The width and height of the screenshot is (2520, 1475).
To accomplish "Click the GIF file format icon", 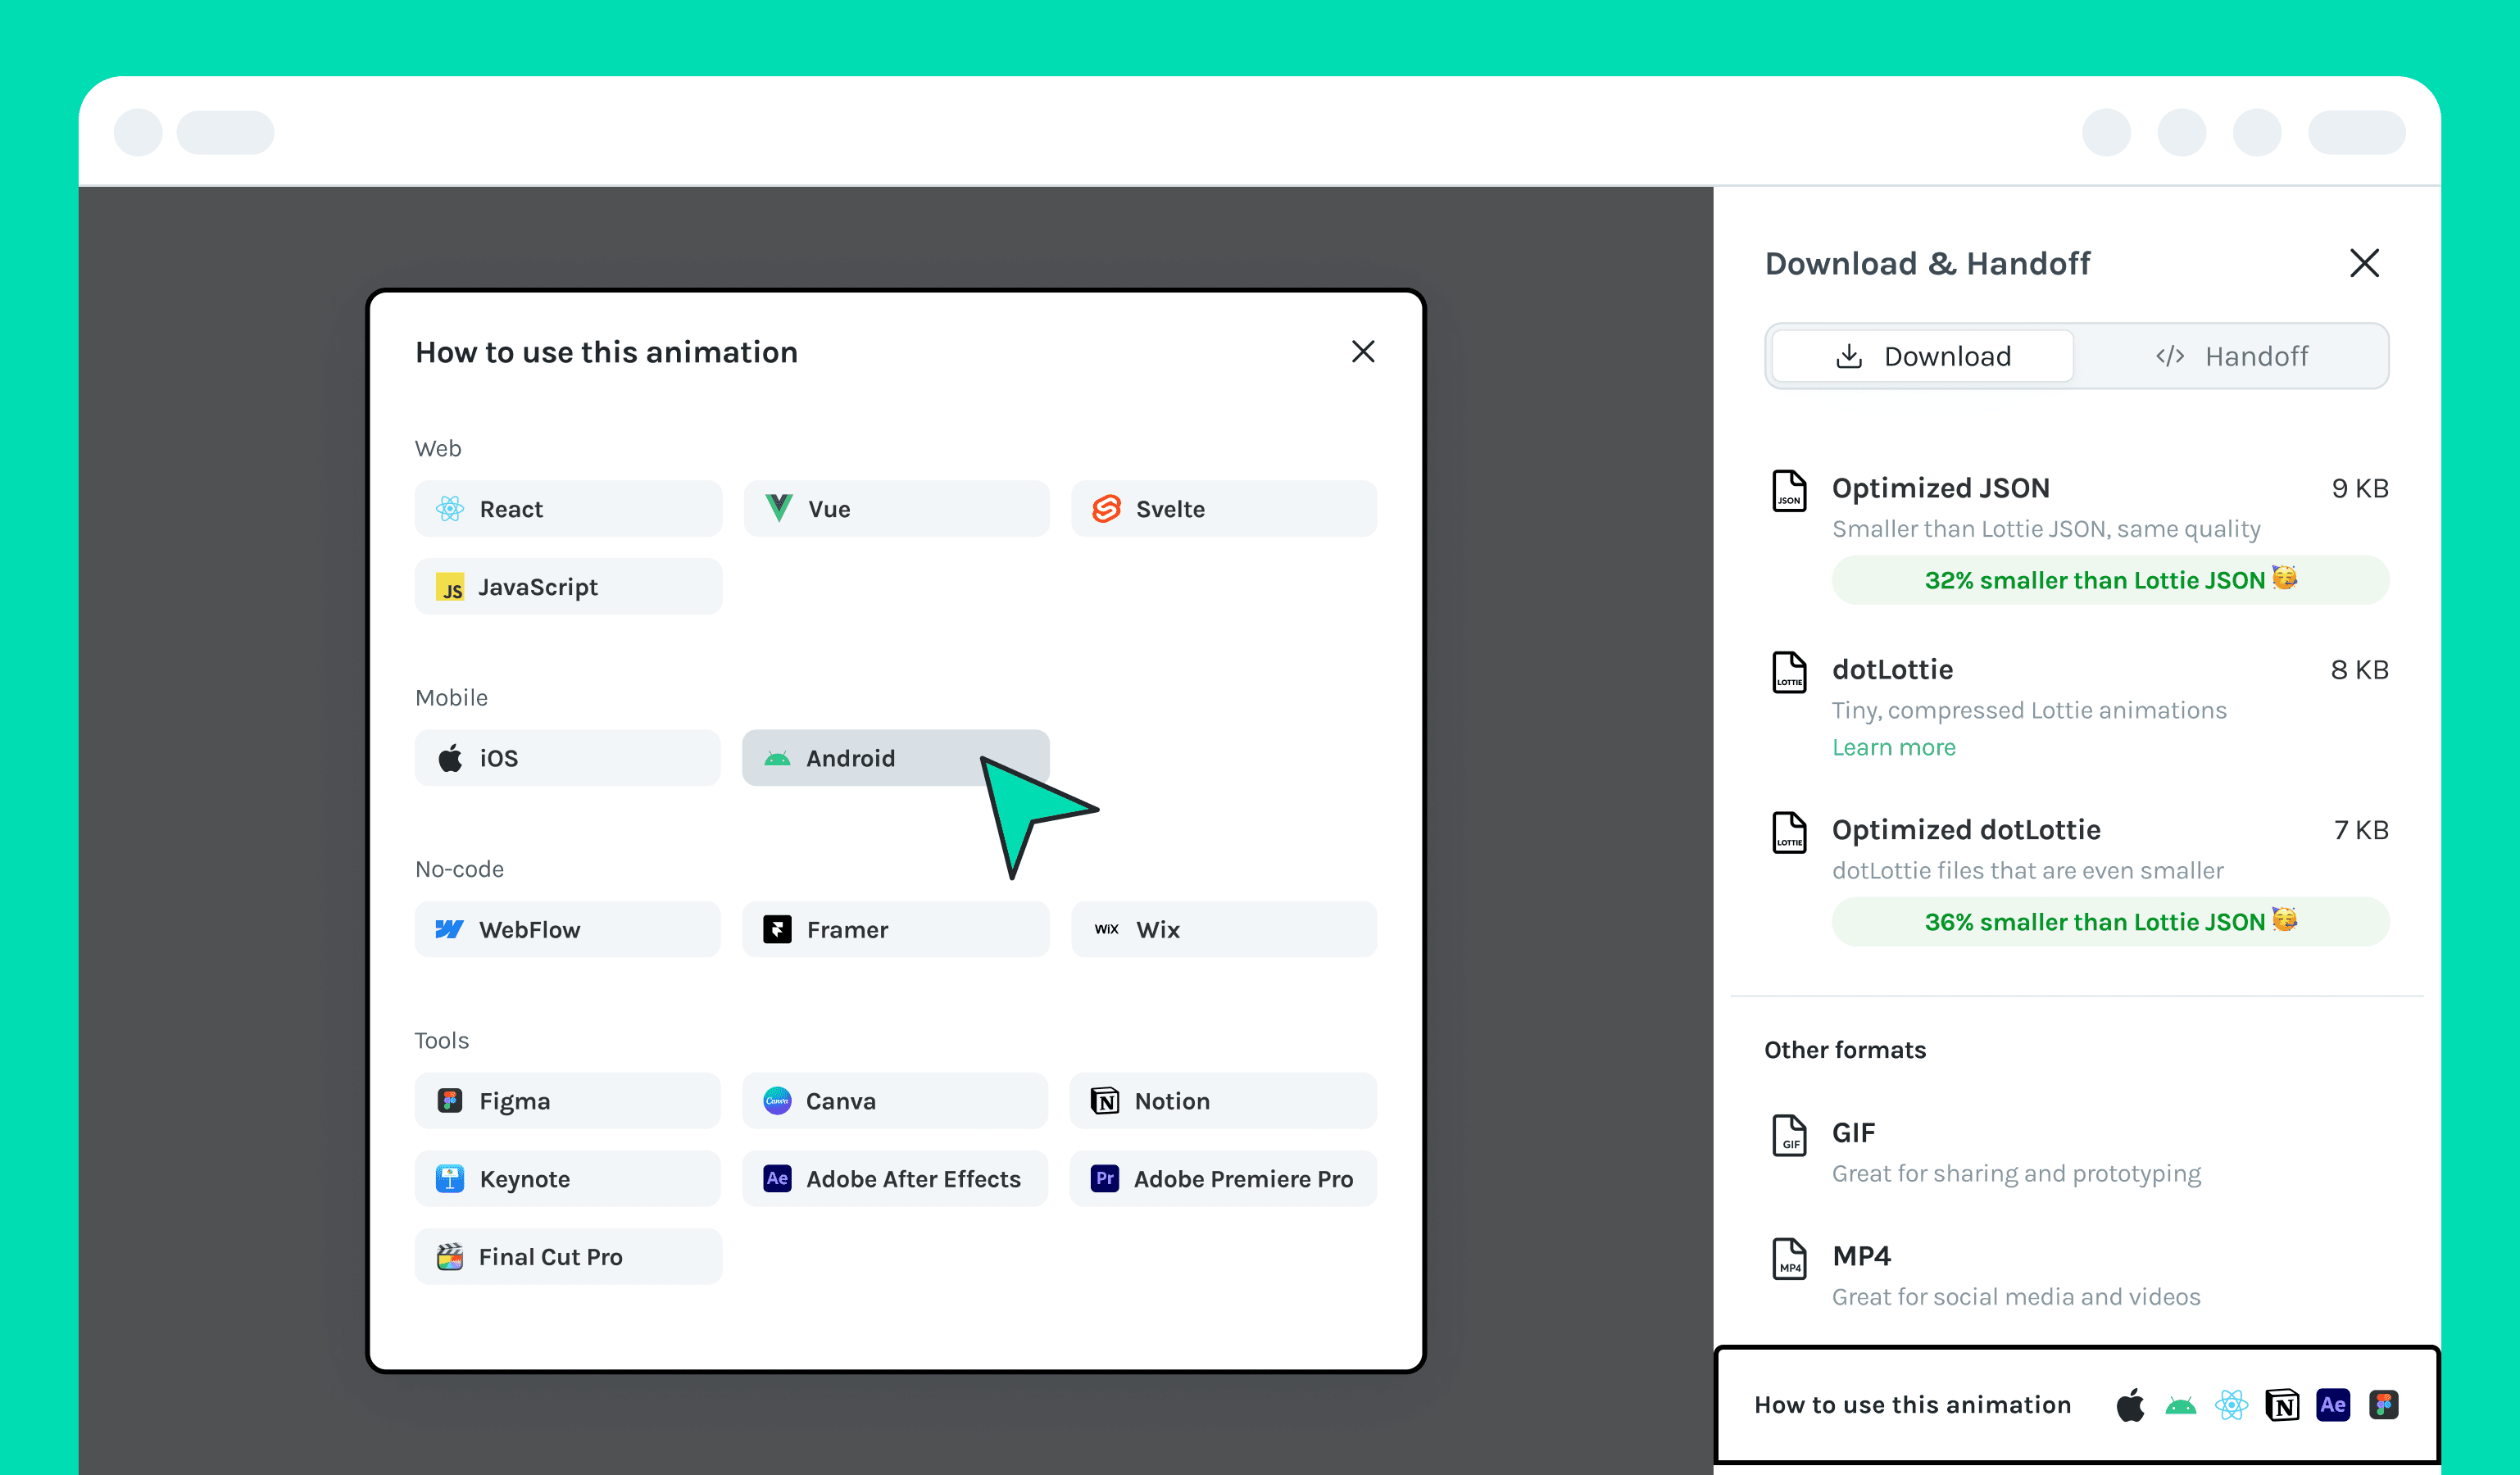I will point(1789,1135).
